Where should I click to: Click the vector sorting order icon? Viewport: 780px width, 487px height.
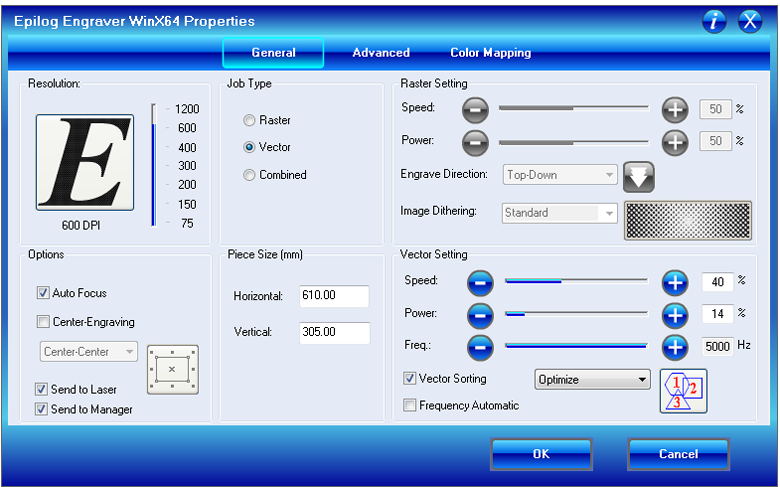pyautogui.click(x=683, y=391)
